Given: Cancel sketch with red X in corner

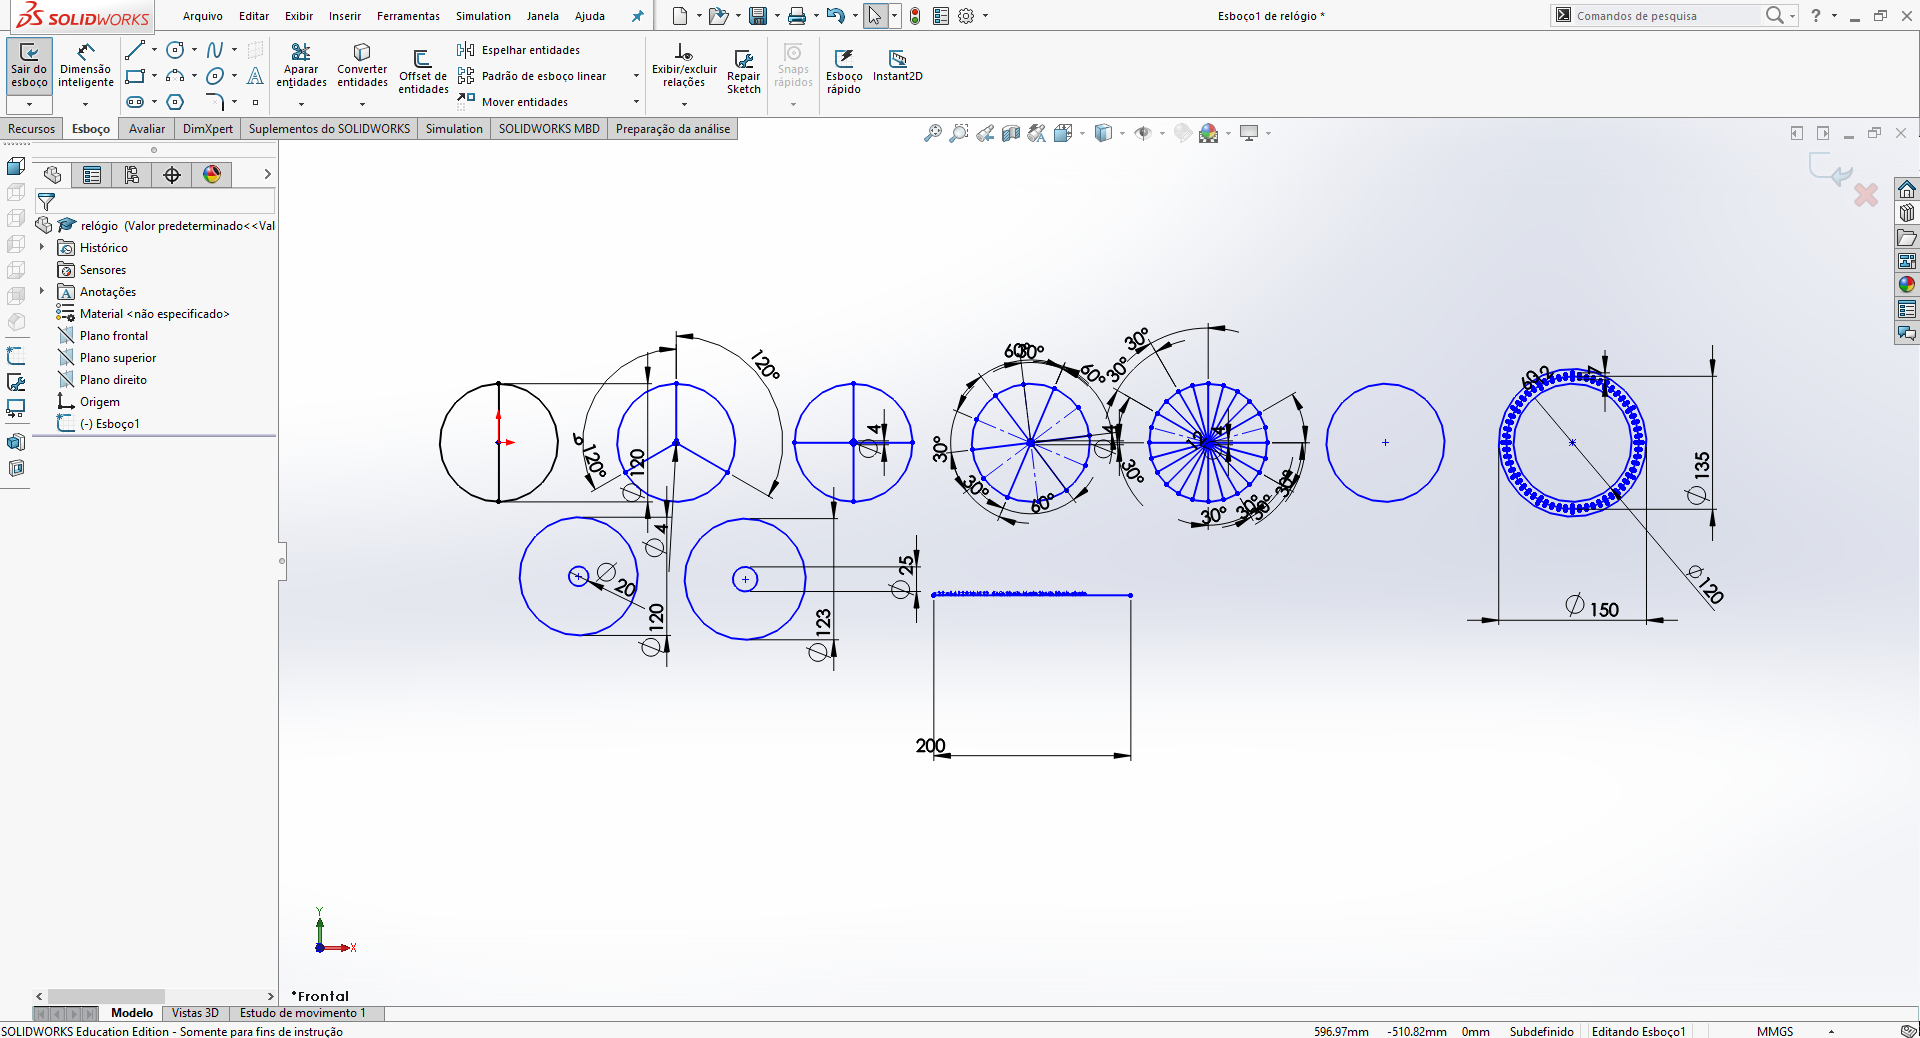Looking at the screenshot, I should point(1866,195).
